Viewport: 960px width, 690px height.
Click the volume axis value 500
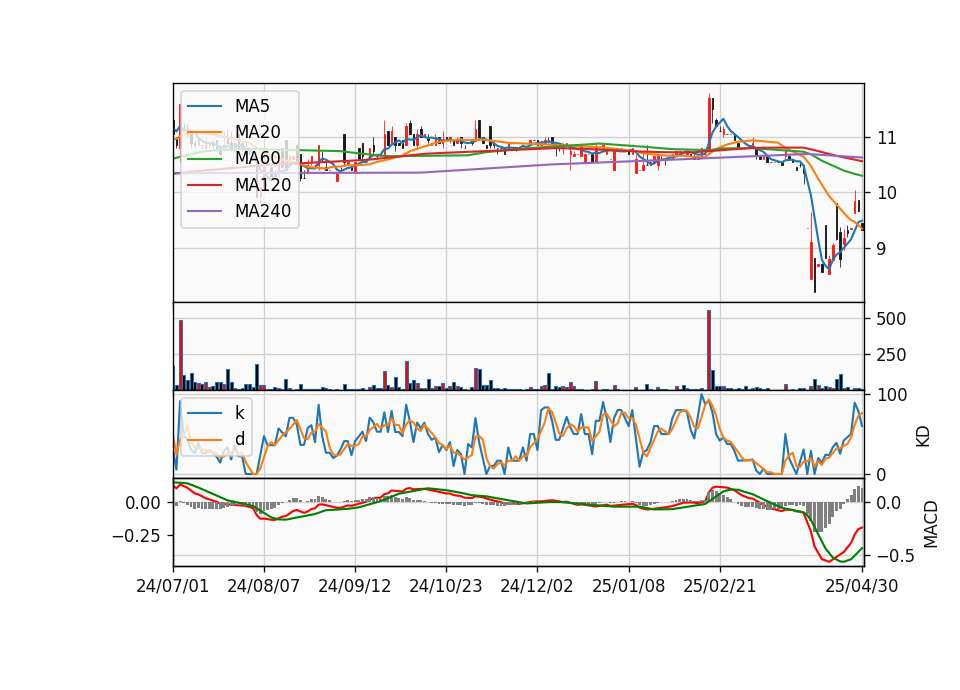[891, 319]
